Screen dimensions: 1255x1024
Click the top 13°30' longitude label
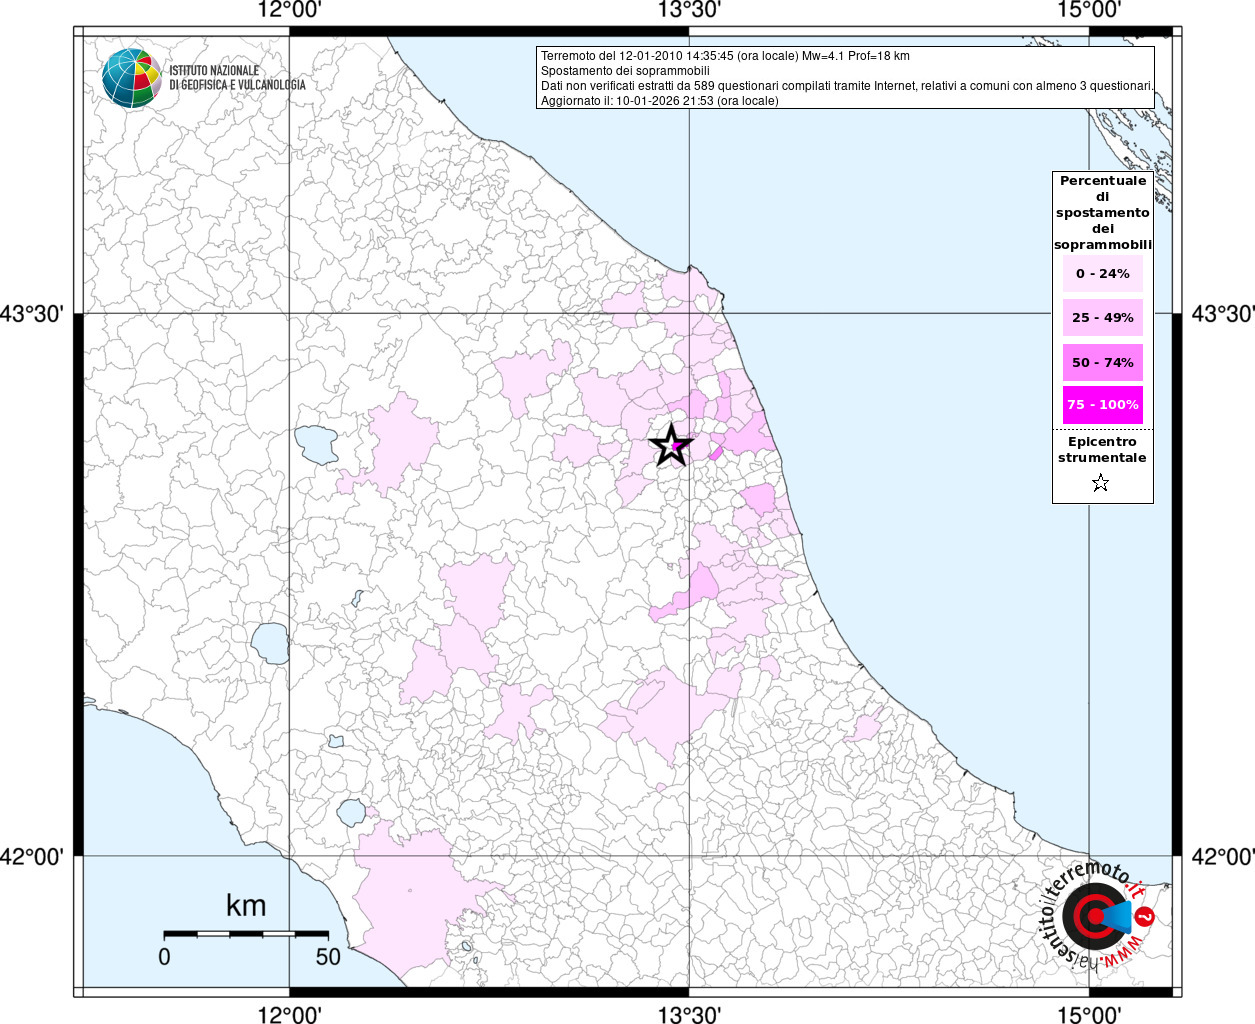click(689, 10)
